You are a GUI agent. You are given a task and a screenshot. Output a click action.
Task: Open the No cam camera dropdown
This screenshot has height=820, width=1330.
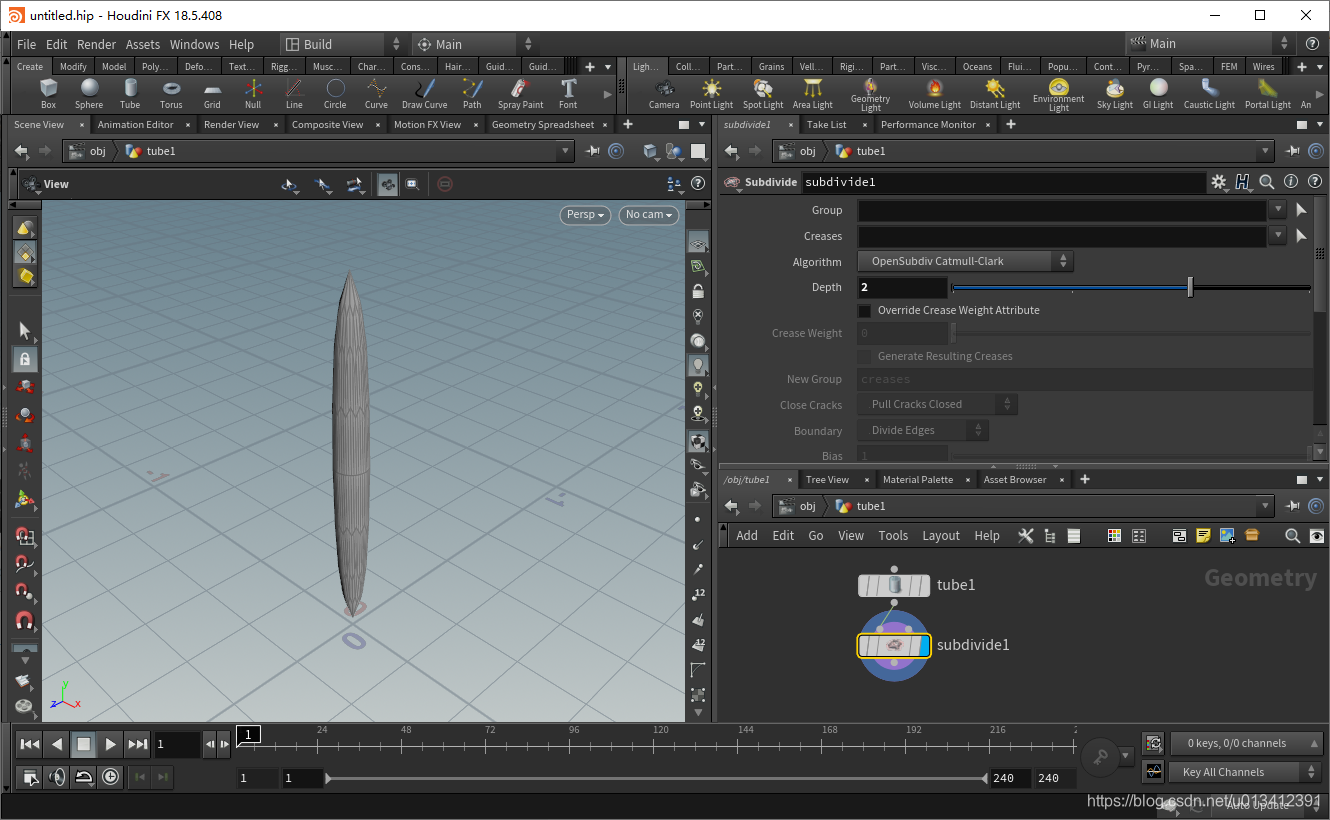pyautogui.click(x=649, y=215)
